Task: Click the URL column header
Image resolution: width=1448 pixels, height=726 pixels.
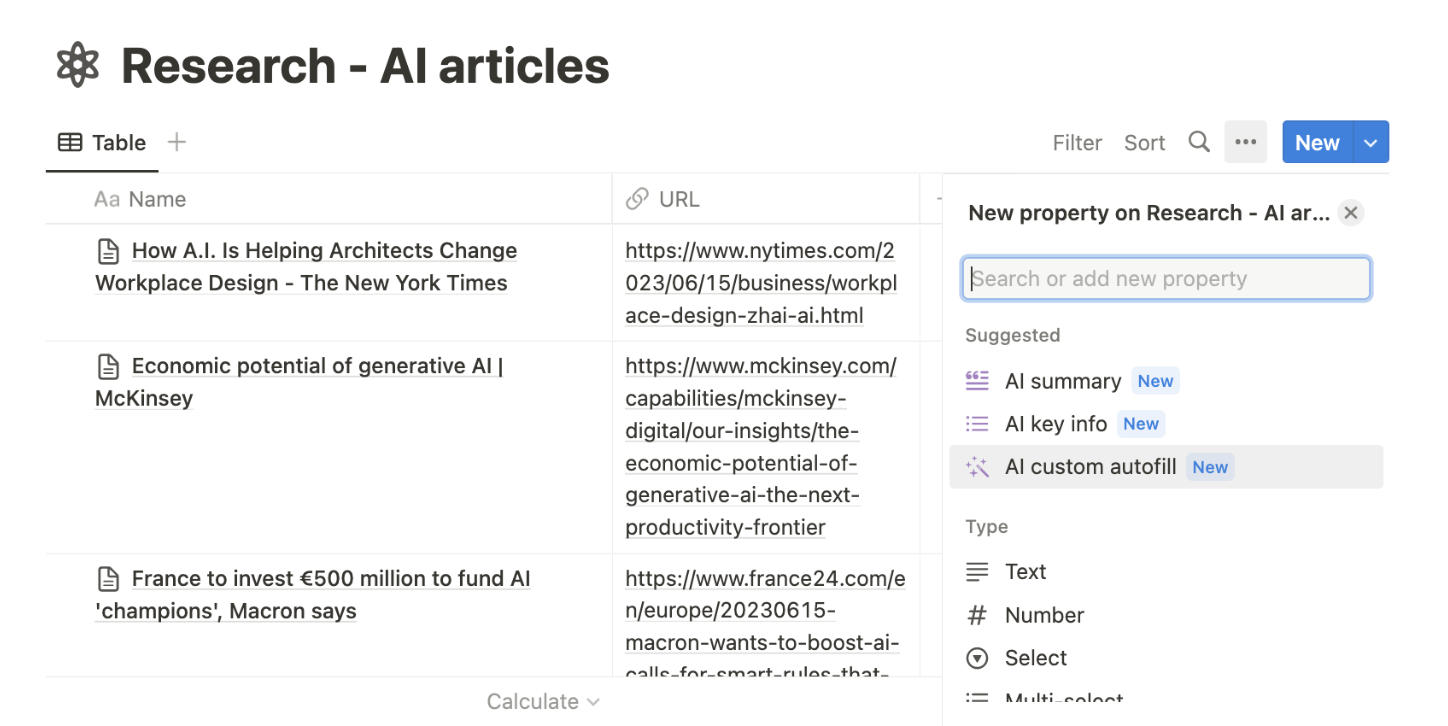Action: coord(678,199)
